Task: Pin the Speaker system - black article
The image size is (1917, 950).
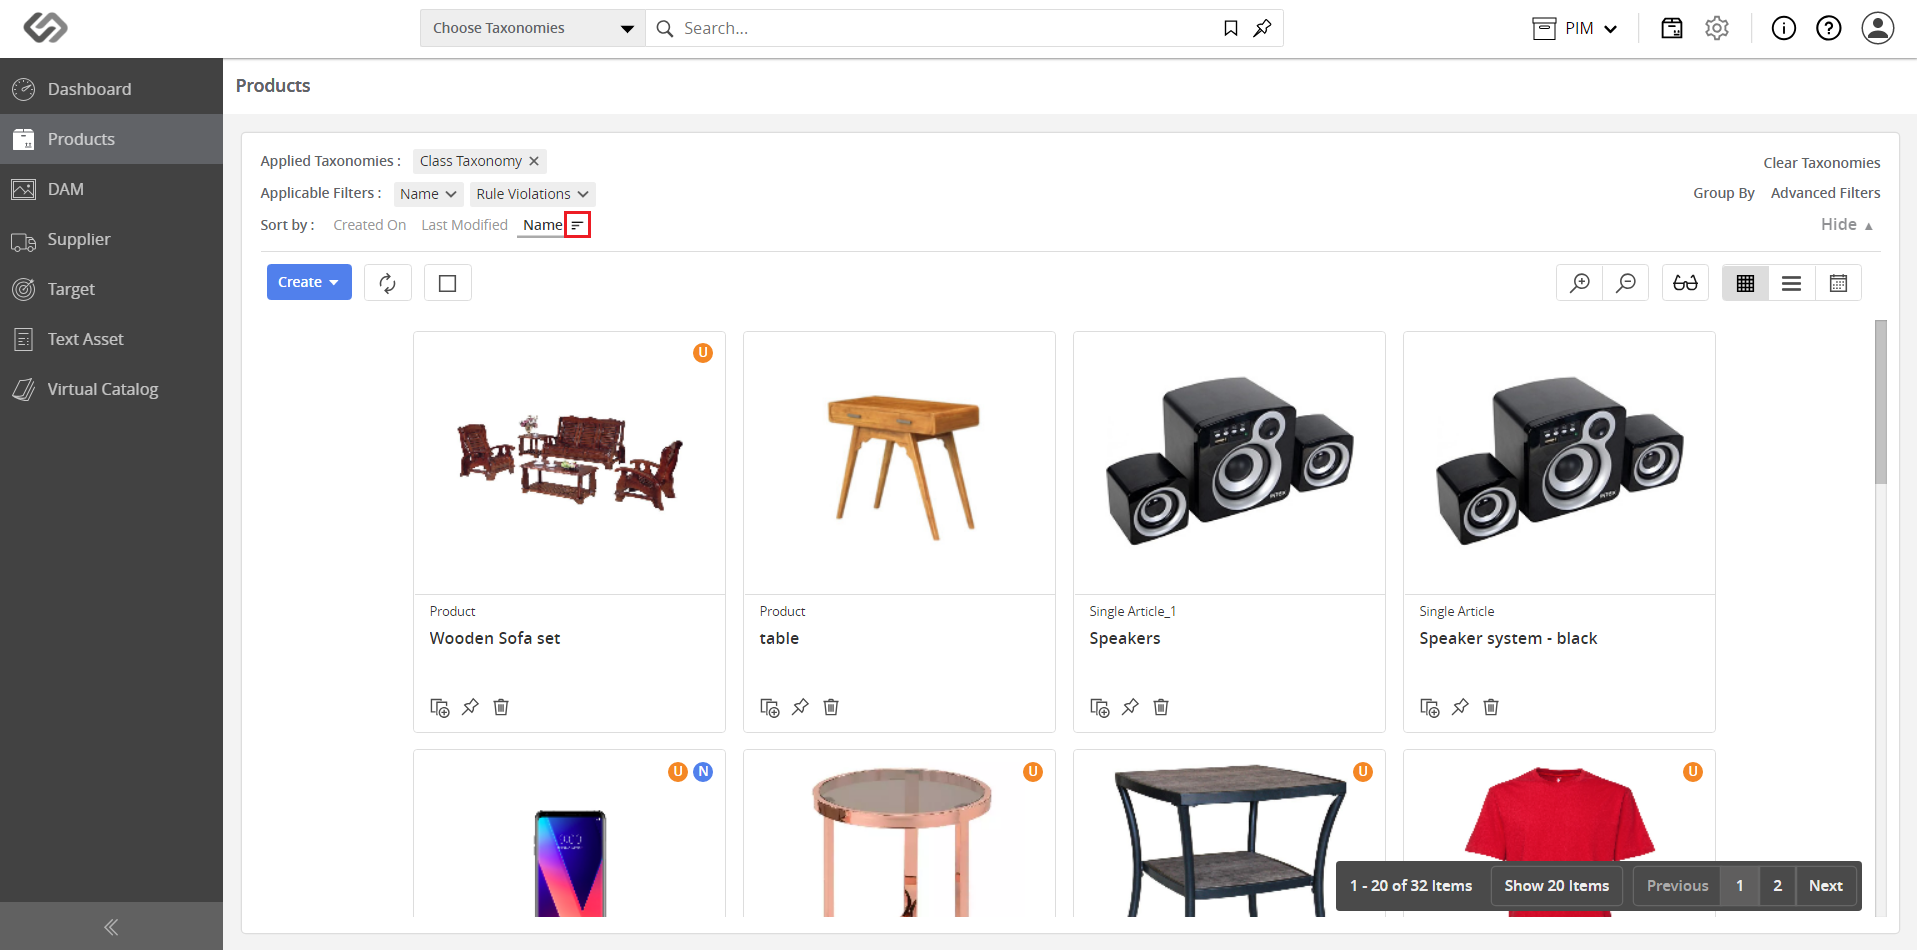Action: pos(1460,707)
